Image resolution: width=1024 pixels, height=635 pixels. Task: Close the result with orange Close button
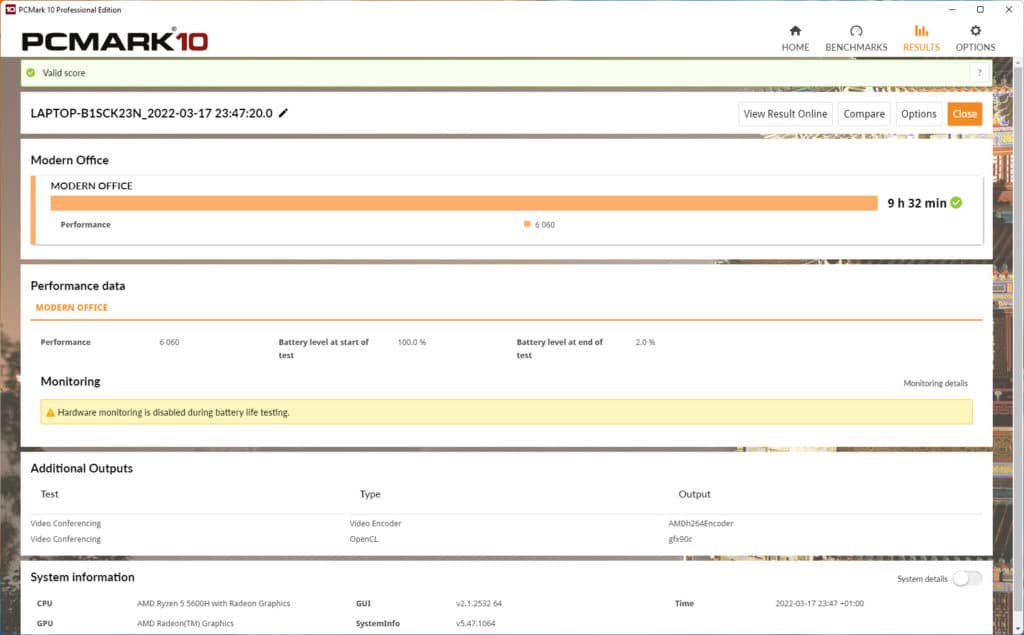(x=965, y=114)
